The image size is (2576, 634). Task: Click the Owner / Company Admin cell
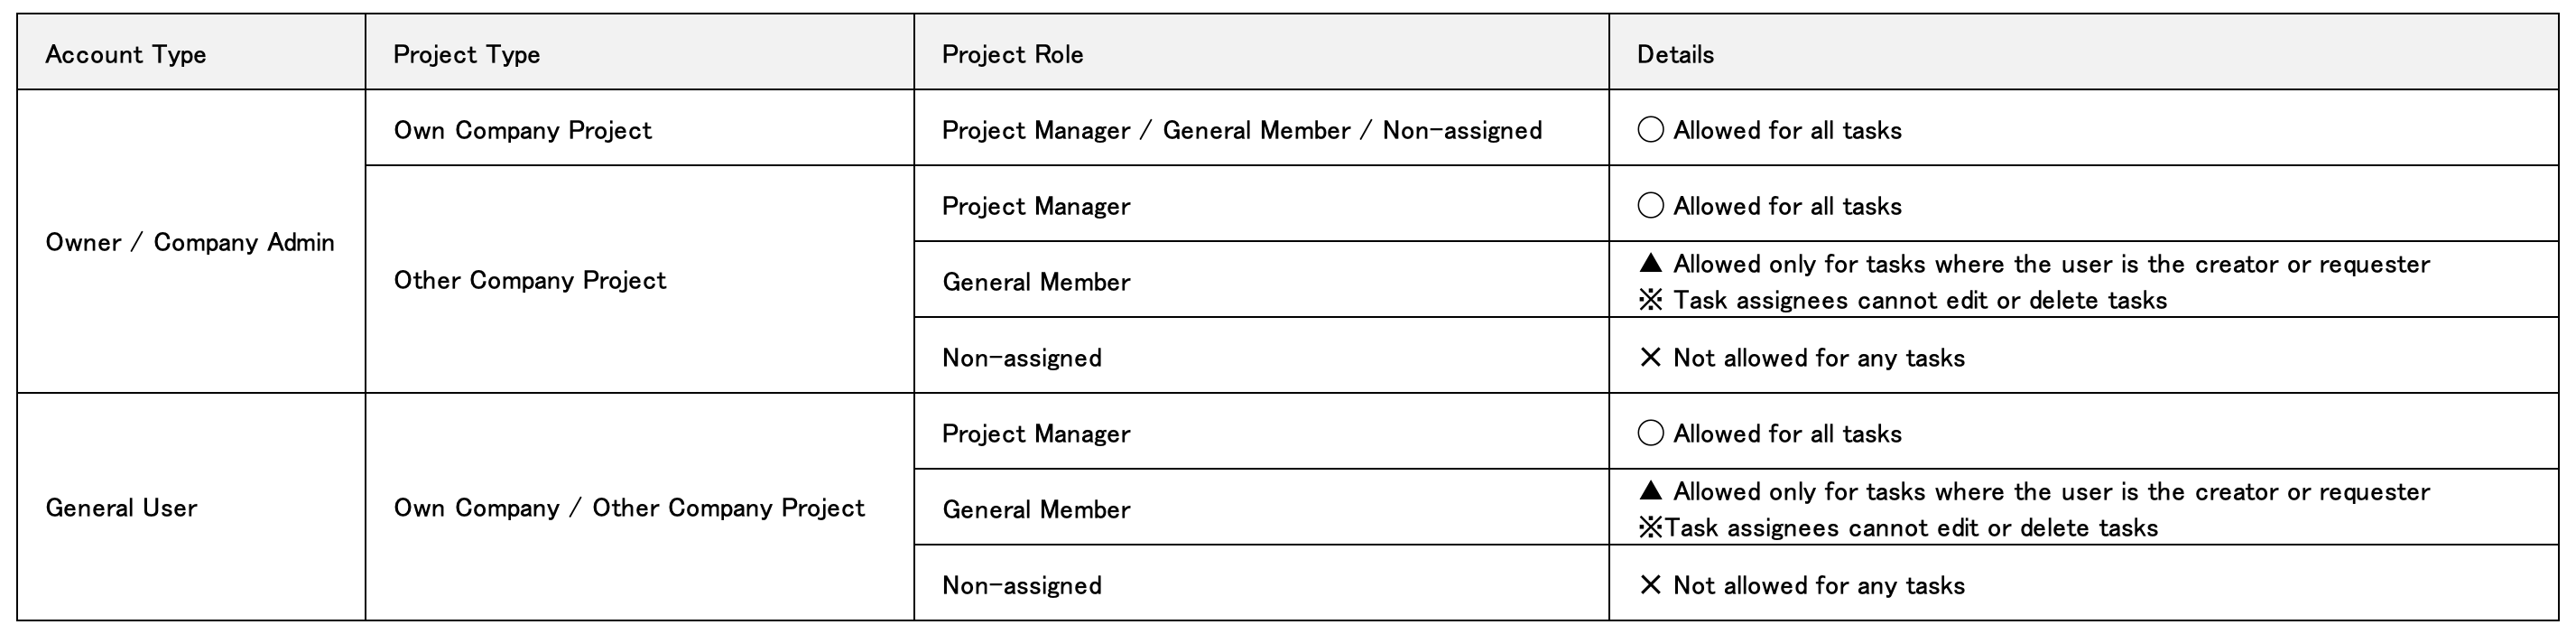190,242
